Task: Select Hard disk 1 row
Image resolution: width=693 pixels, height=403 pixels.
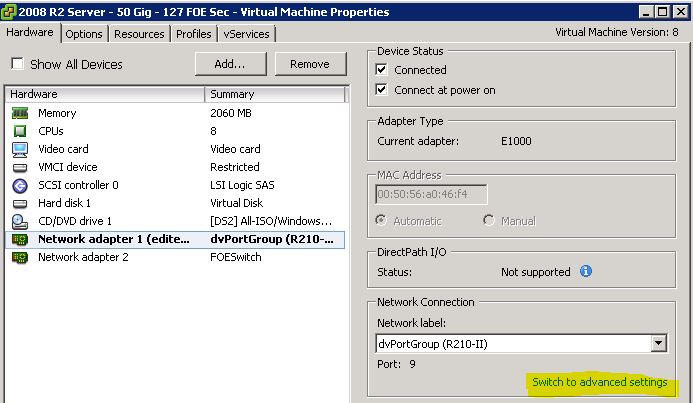Action: 175,204
